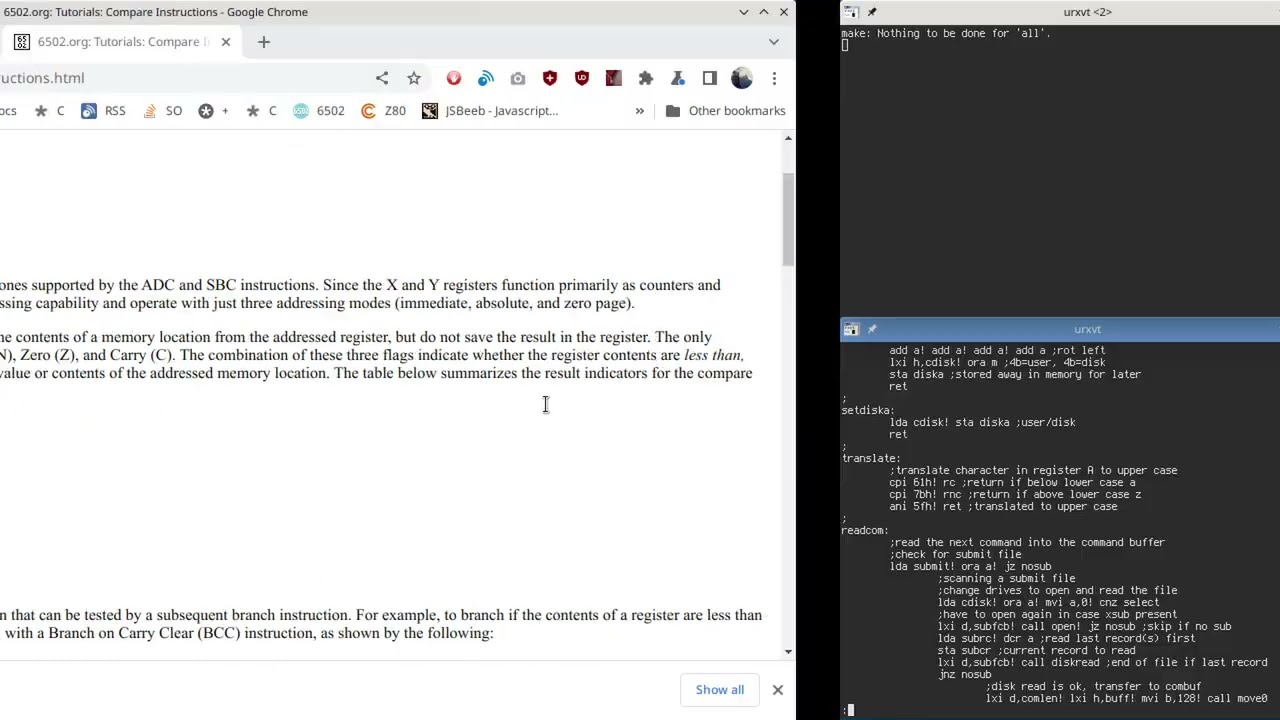Open the 6502 bookmark
The width and height of the screenshot is (1280, 720).
click(x=319, y=111)
